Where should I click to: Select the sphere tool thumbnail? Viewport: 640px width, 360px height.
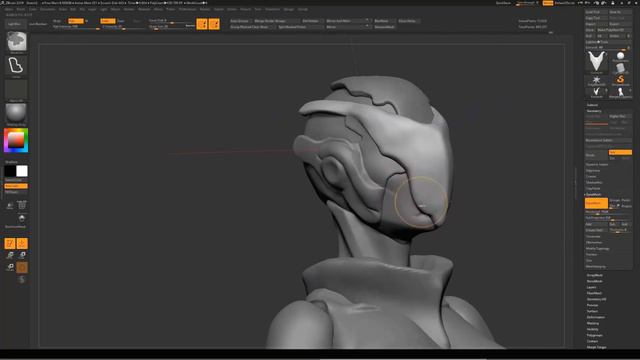point(620,56)
